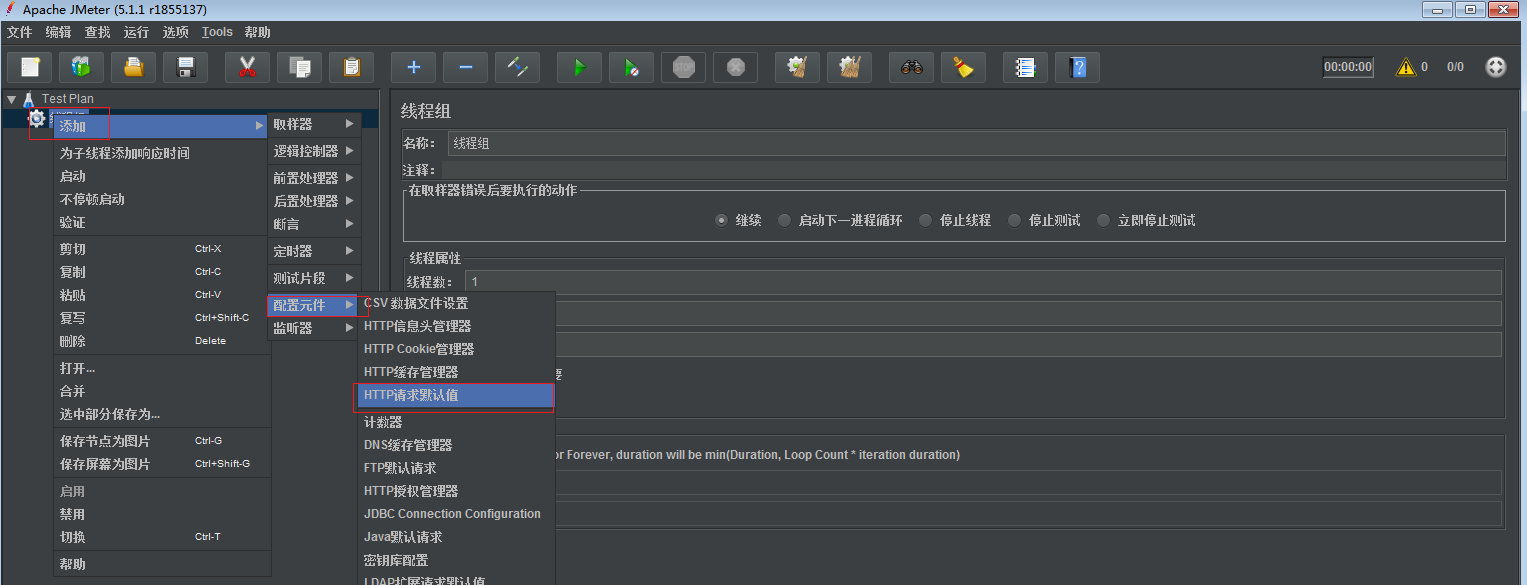Choose 密钥库配置 menu item

[x=456, y=560]
